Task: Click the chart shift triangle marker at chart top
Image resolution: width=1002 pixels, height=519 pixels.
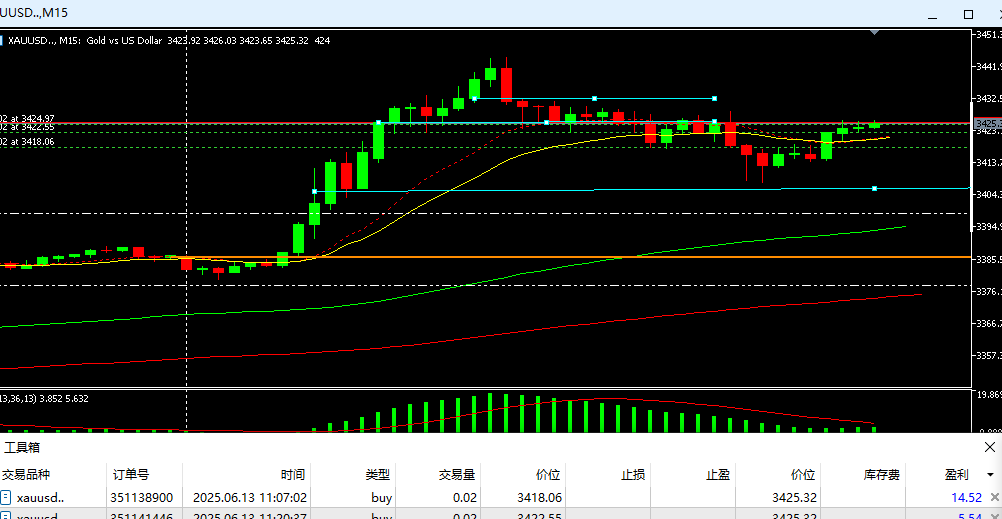Action: pos(876,32)
